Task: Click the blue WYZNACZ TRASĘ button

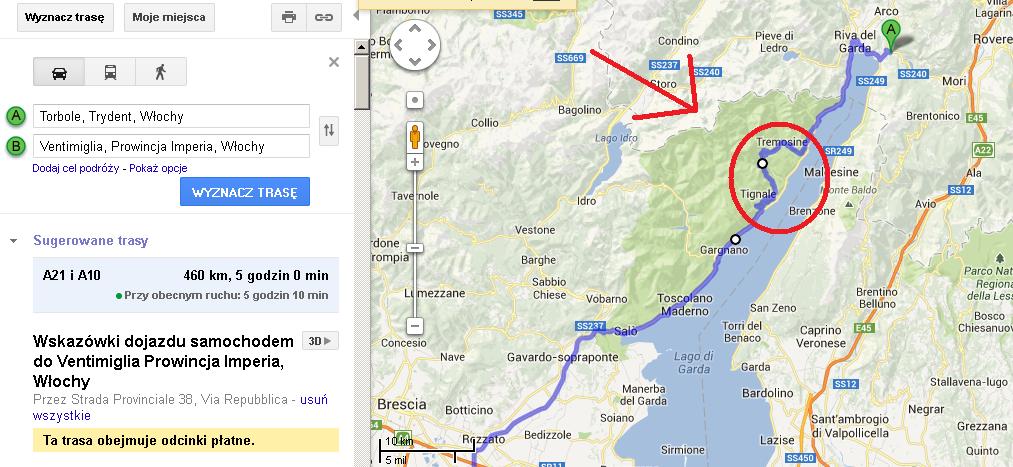Action: [245, 192]
